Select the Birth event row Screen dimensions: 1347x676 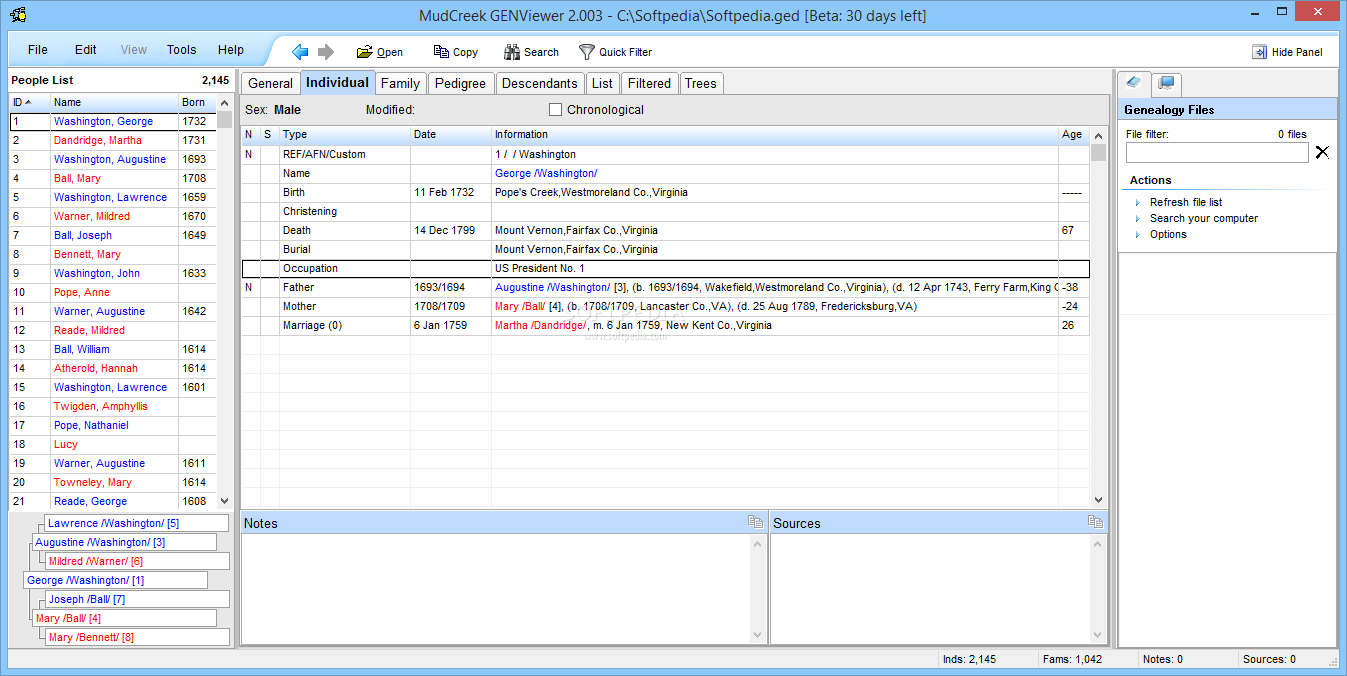tap(665, 192)
